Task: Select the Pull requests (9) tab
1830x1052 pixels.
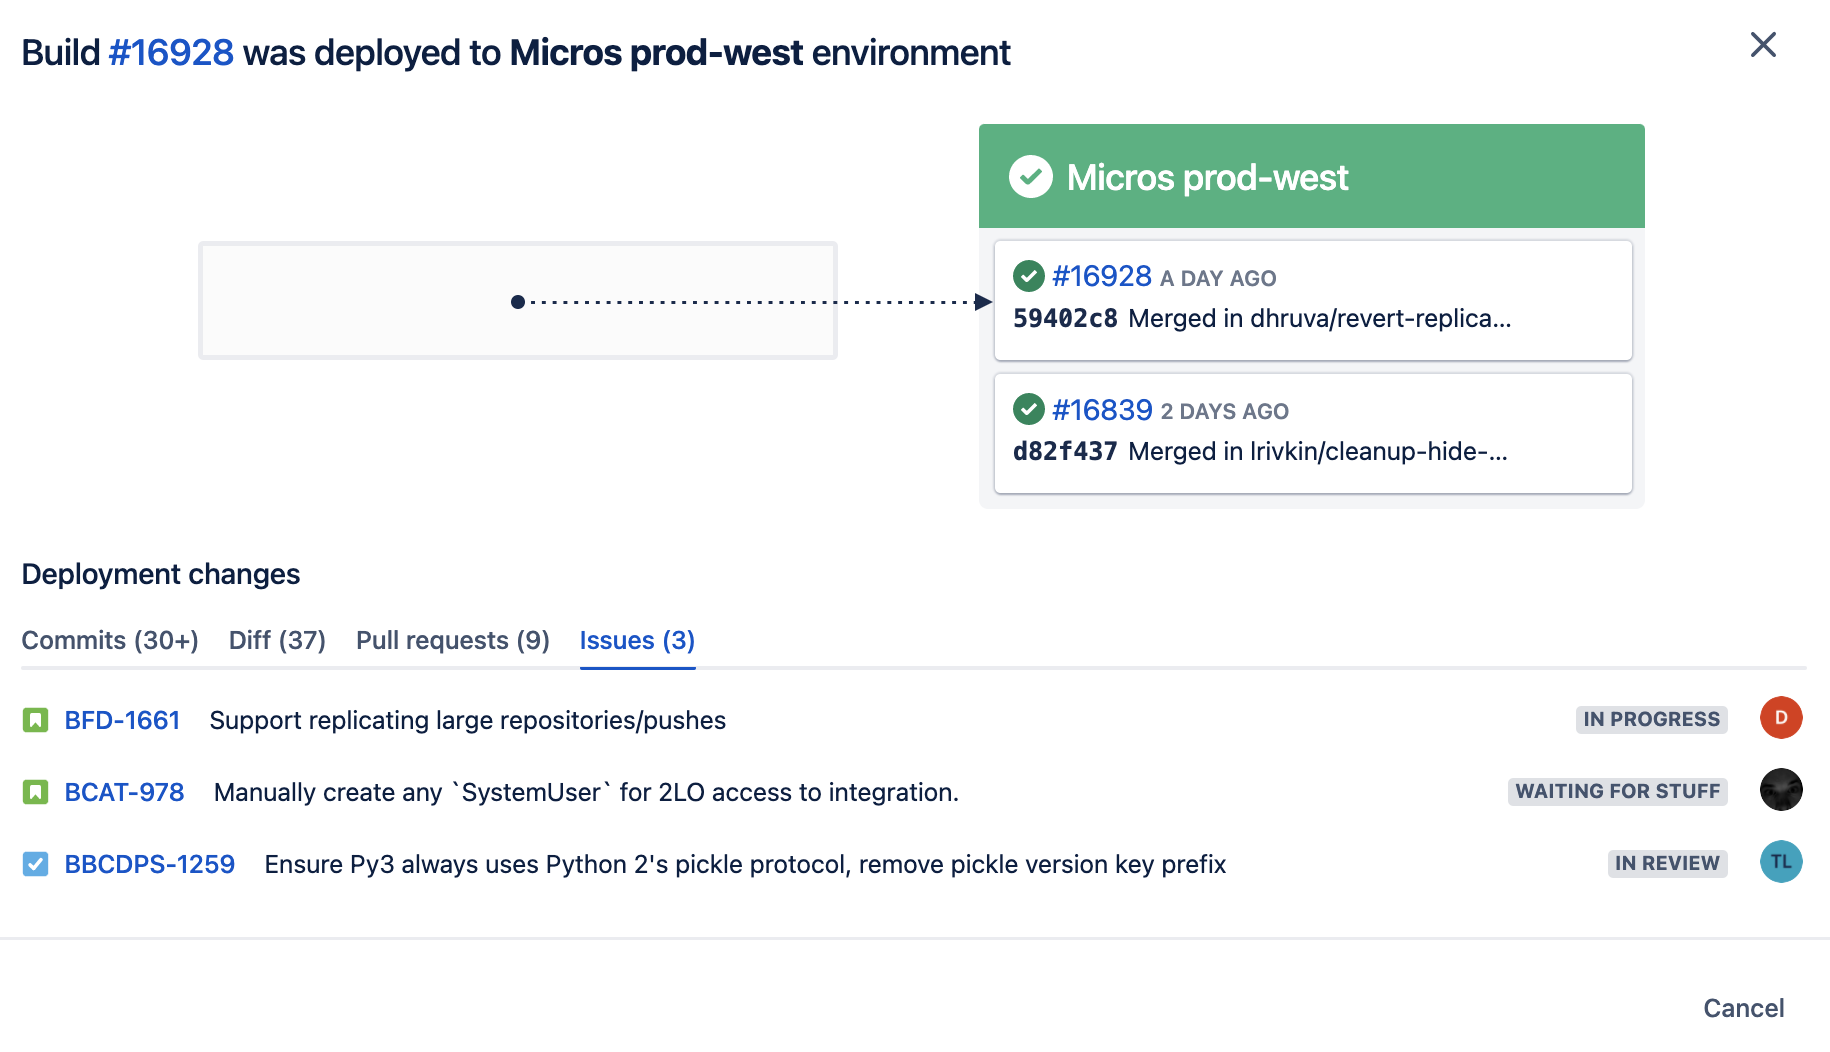Action: [452, 640]
